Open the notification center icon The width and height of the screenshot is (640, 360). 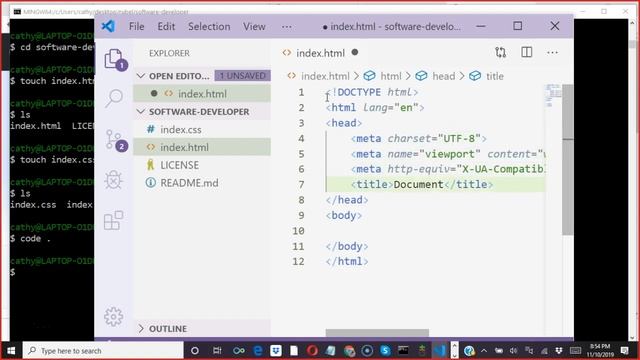point(624,351)
